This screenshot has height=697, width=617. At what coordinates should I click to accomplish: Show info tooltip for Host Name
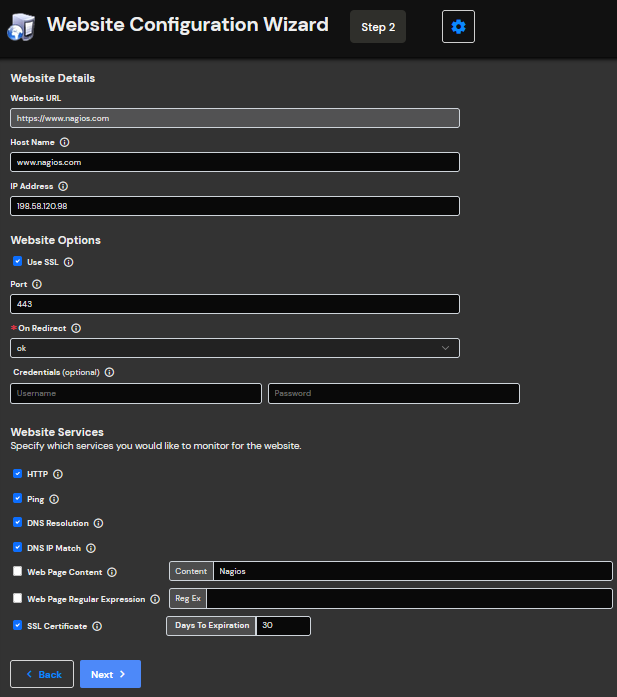click(64, 142)
